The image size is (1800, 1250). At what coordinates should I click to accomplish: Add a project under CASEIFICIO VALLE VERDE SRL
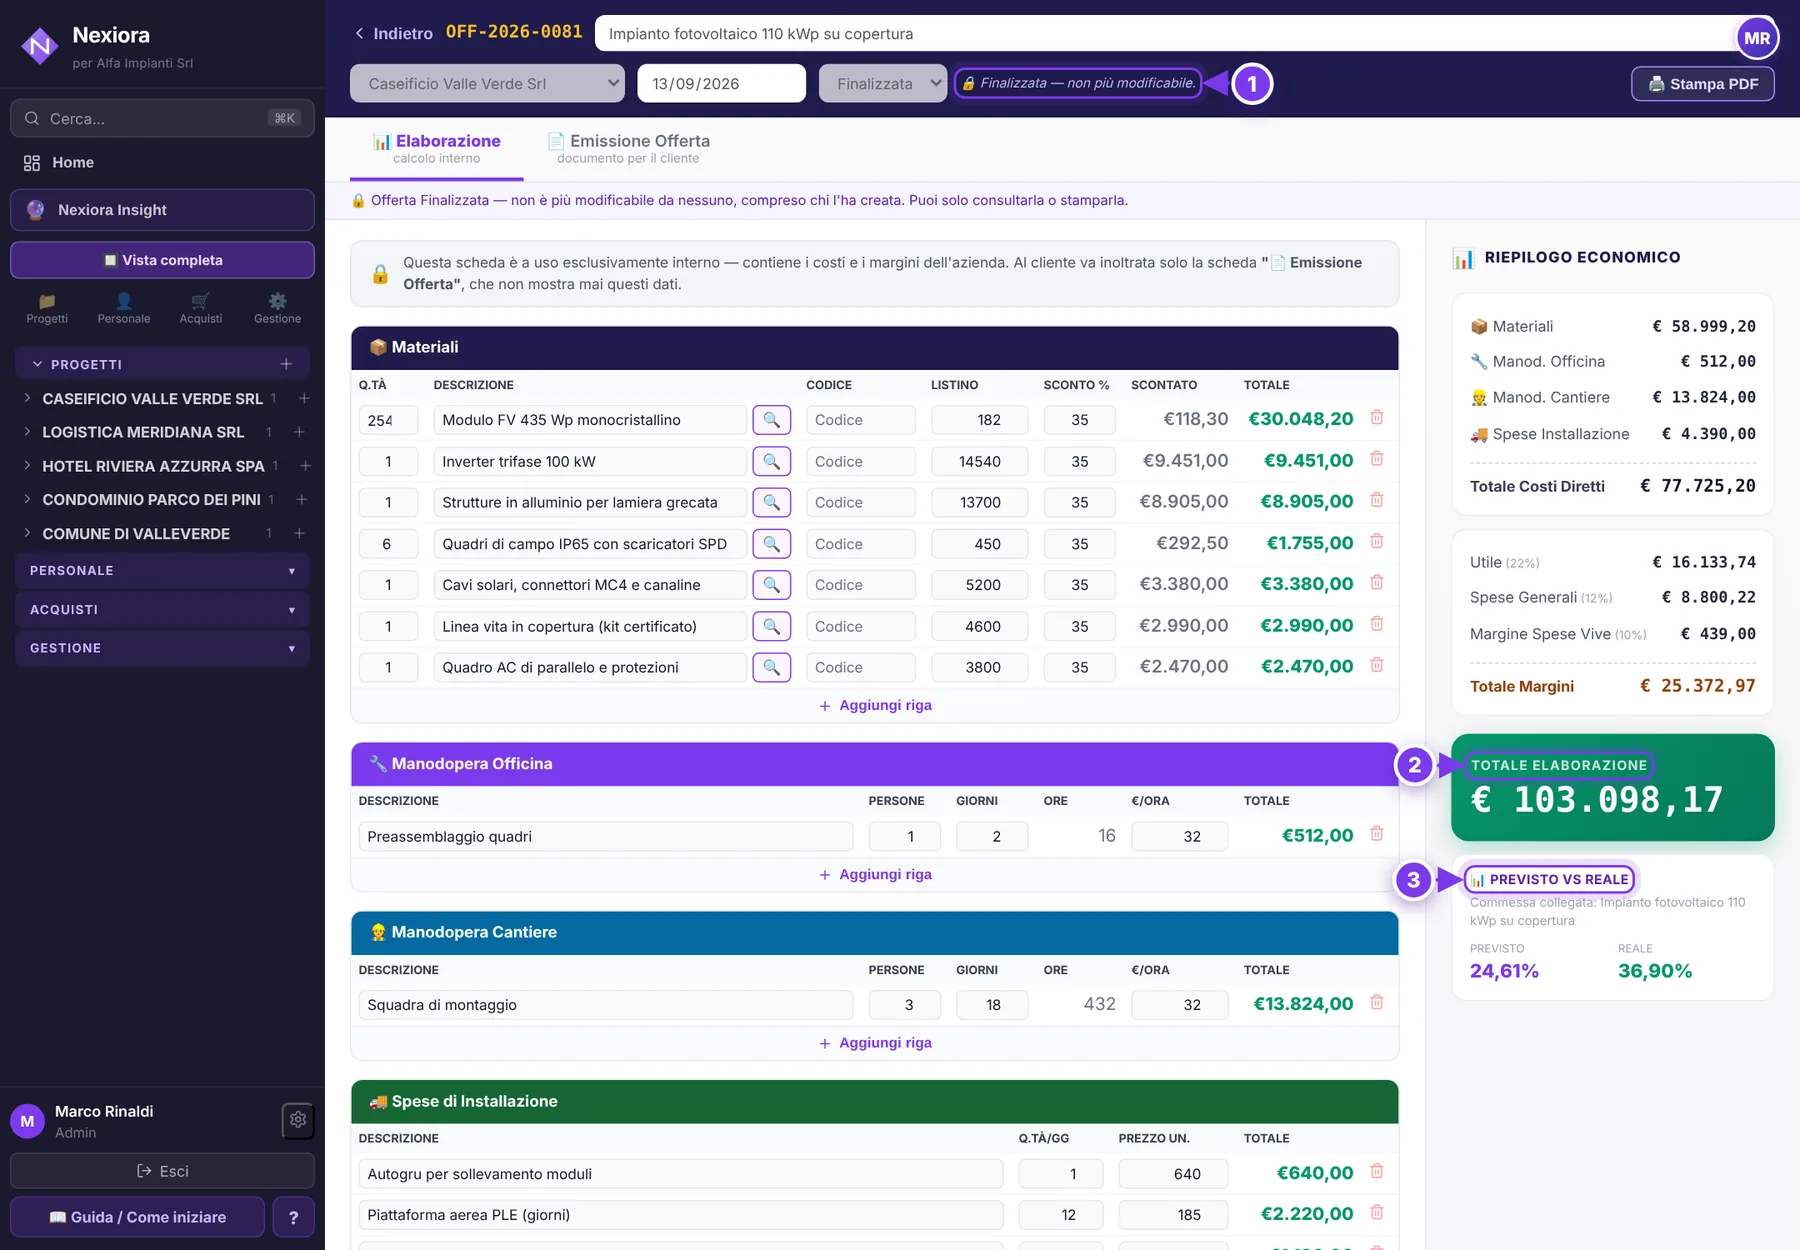pos(304,399)
